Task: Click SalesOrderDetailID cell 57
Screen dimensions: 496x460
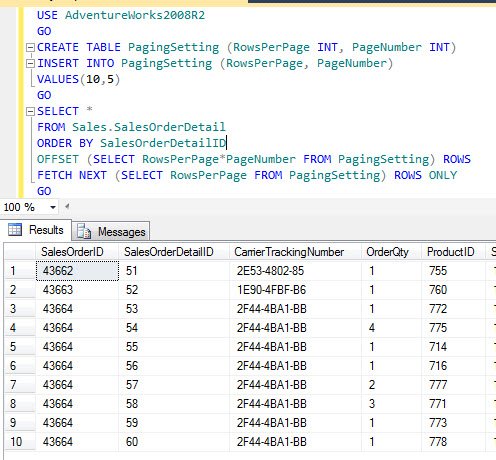Action: [x=174, y=385]
